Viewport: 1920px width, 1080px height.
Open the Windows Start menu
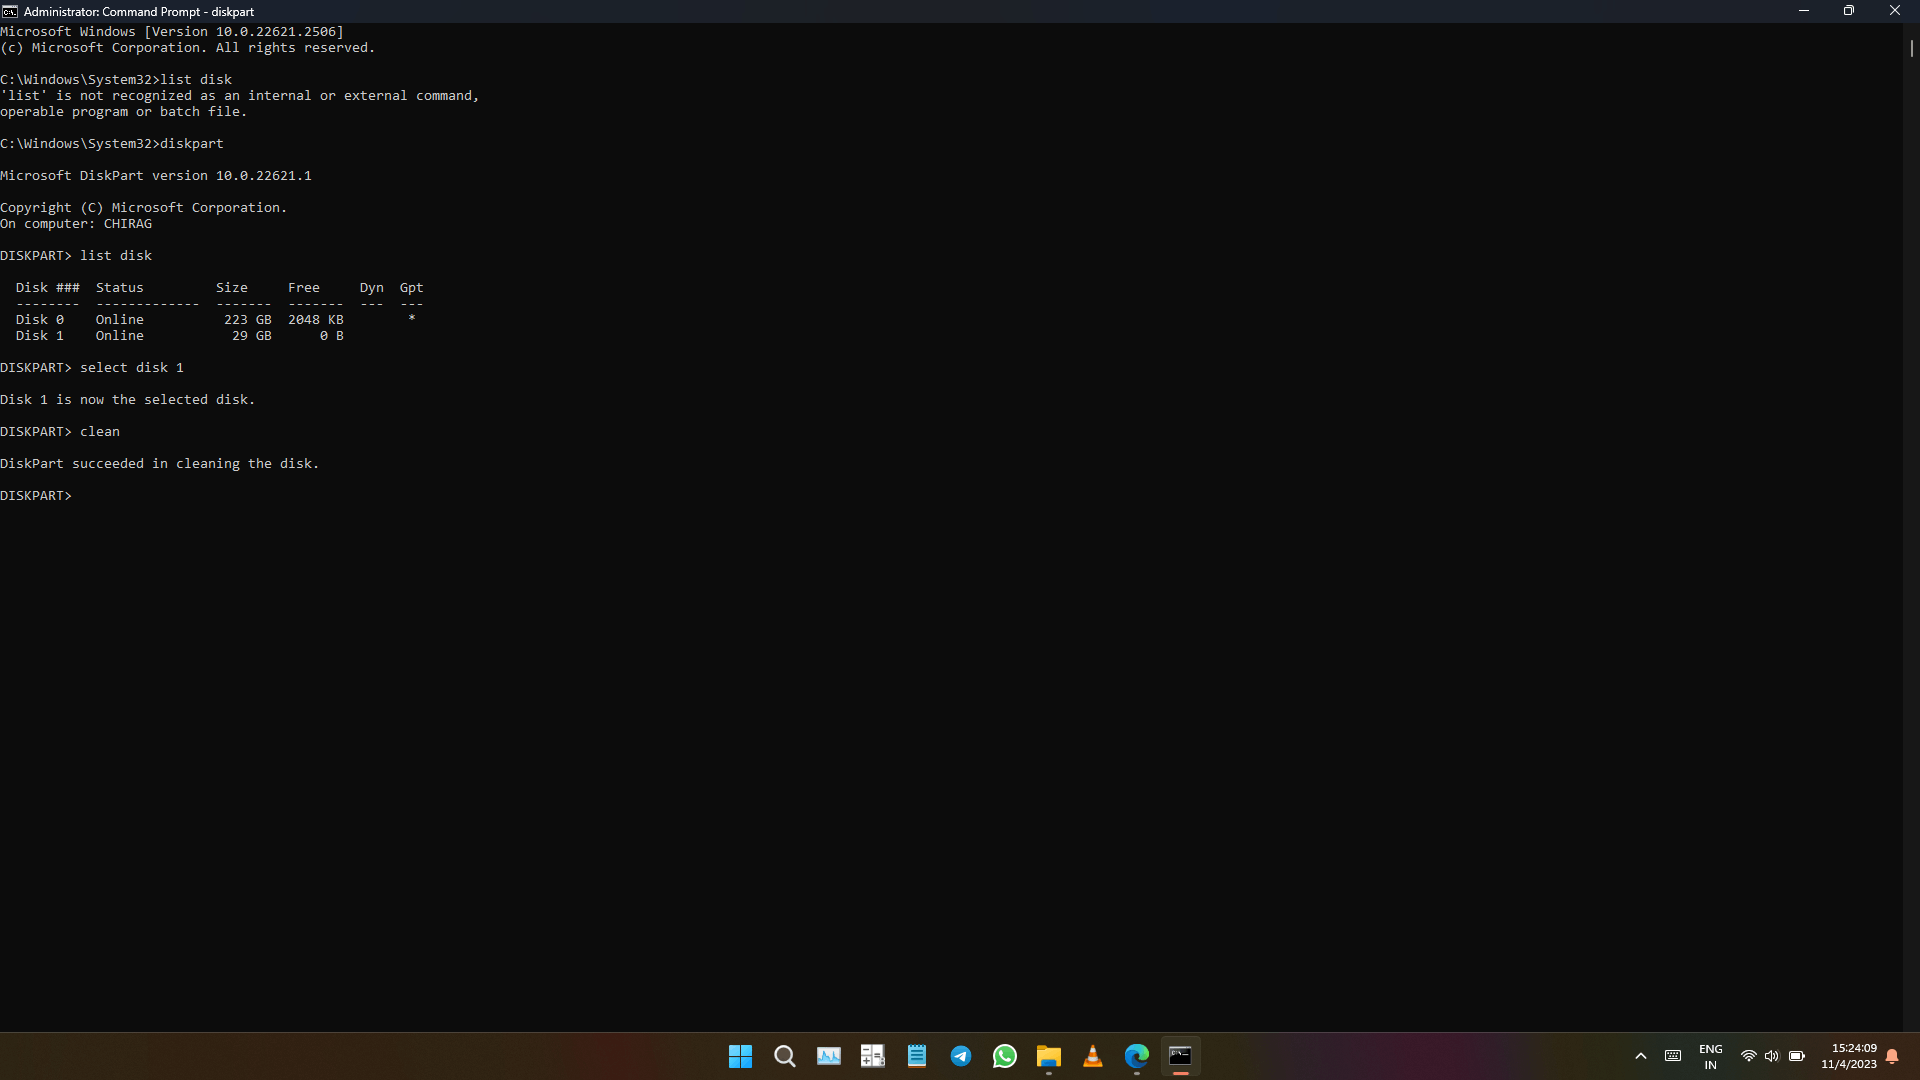click(x=740, y=1056)
